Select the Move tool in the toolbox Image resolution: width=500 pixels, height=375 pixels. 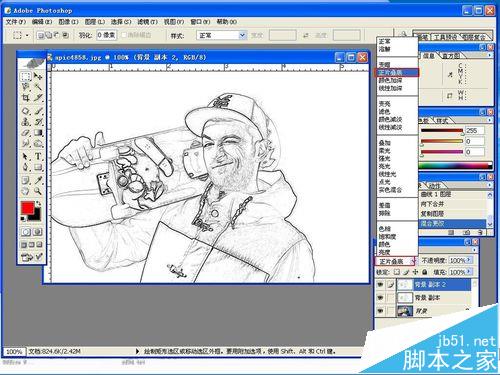pyautogui.click(x=38, y=76)
